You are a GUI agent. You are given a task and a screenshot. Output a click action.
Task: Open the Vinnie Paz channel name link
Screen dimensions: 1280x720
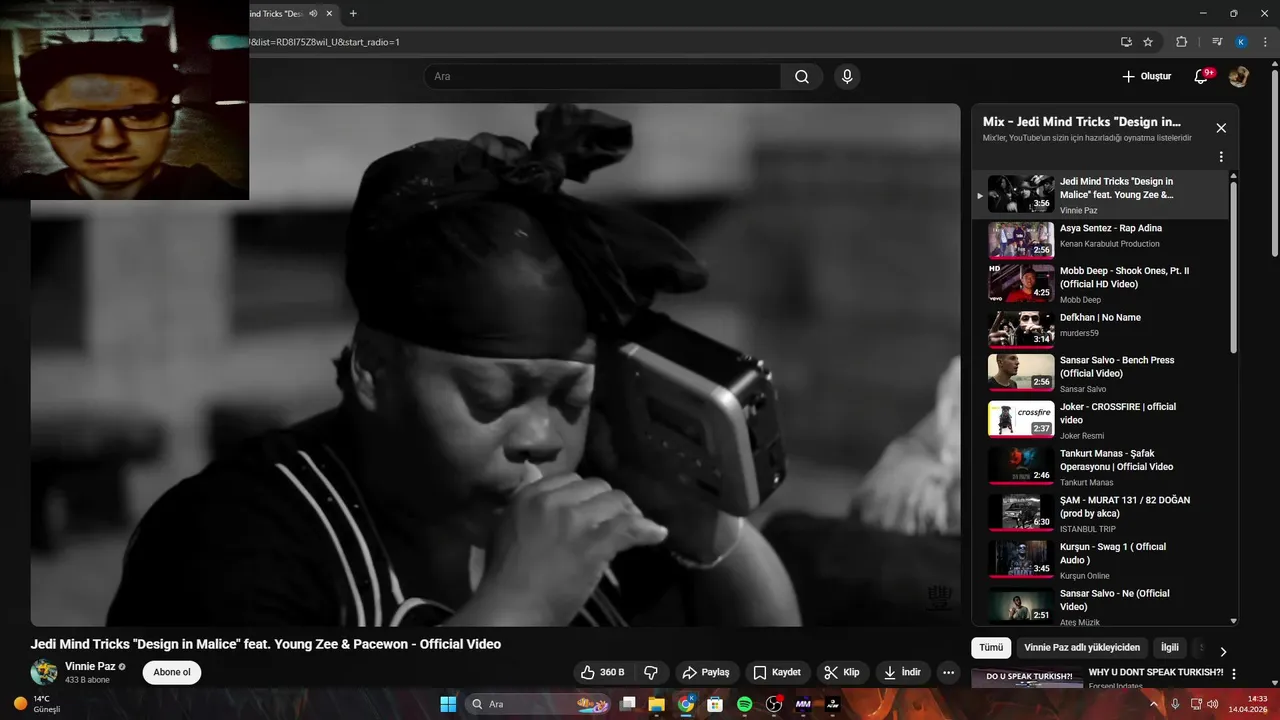(90, 667)
